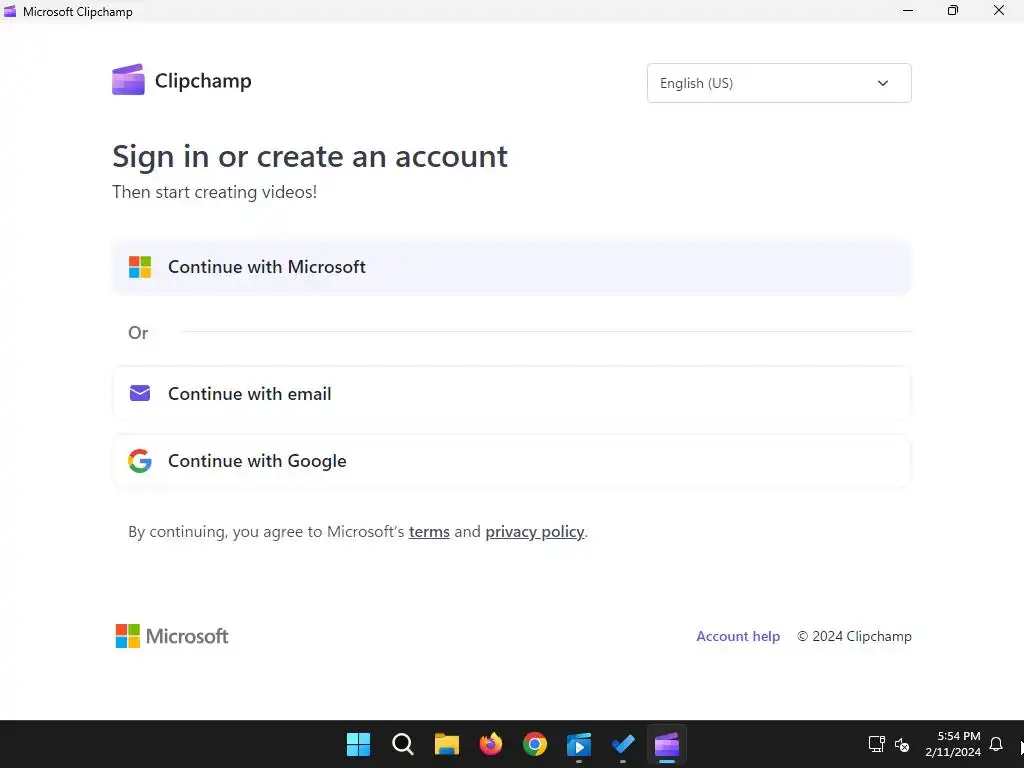Open the To Do checkmark taskbar app

pyautogui.click(x=623, y=744)
